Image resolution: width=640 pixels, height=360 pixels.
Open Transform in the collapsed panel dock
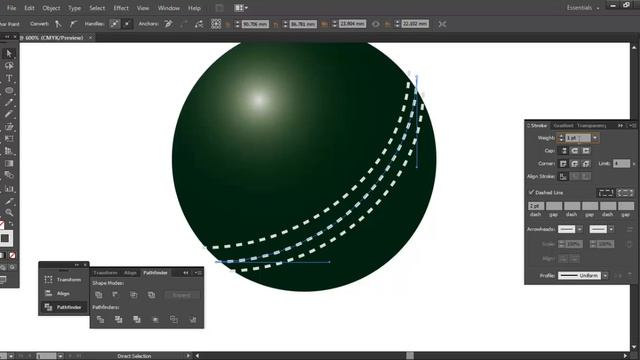click(64, 280)
